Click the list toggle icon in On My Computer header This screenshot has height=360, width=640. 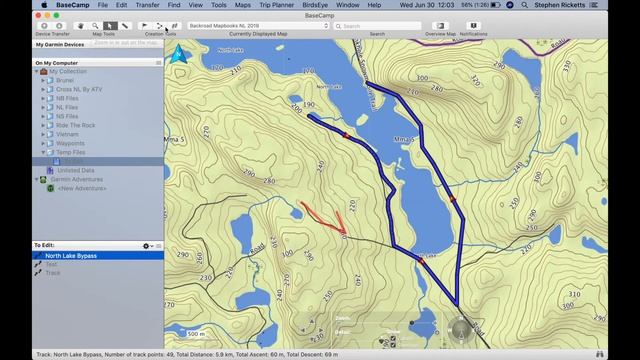click(x=158, y=63)
